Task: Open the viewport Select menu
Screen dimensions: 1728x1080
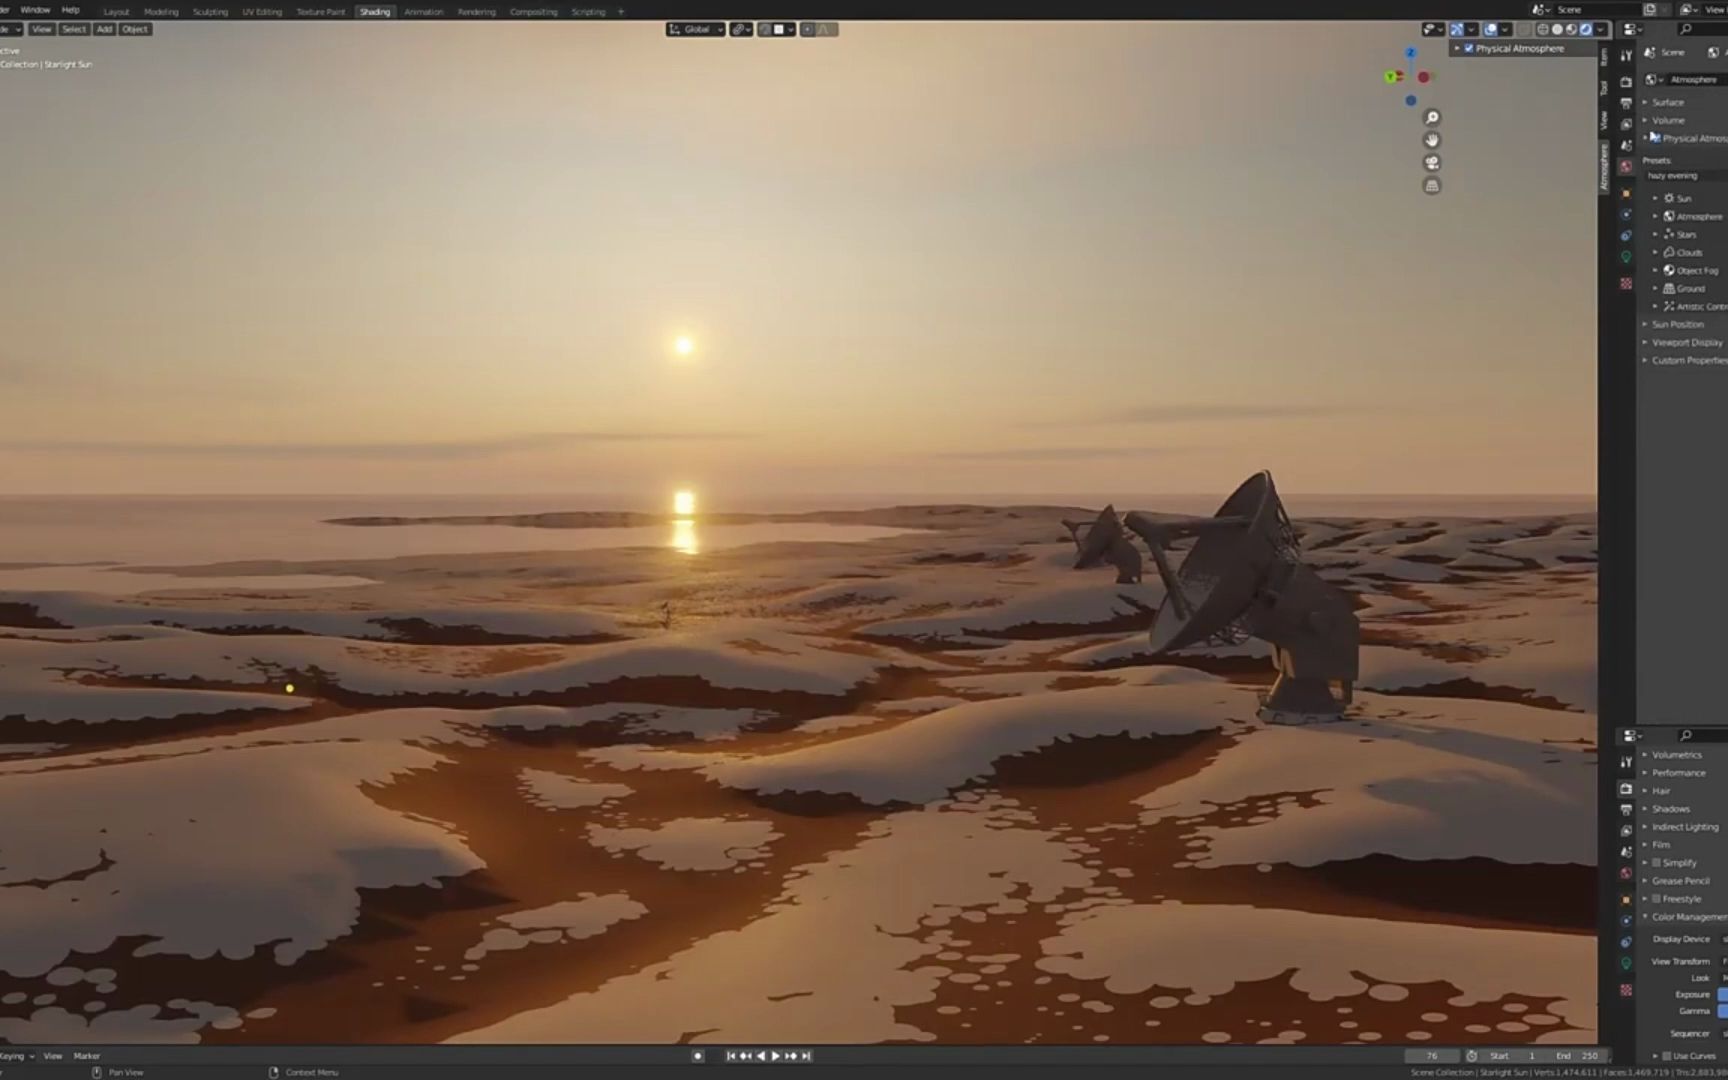Action: 74,29
